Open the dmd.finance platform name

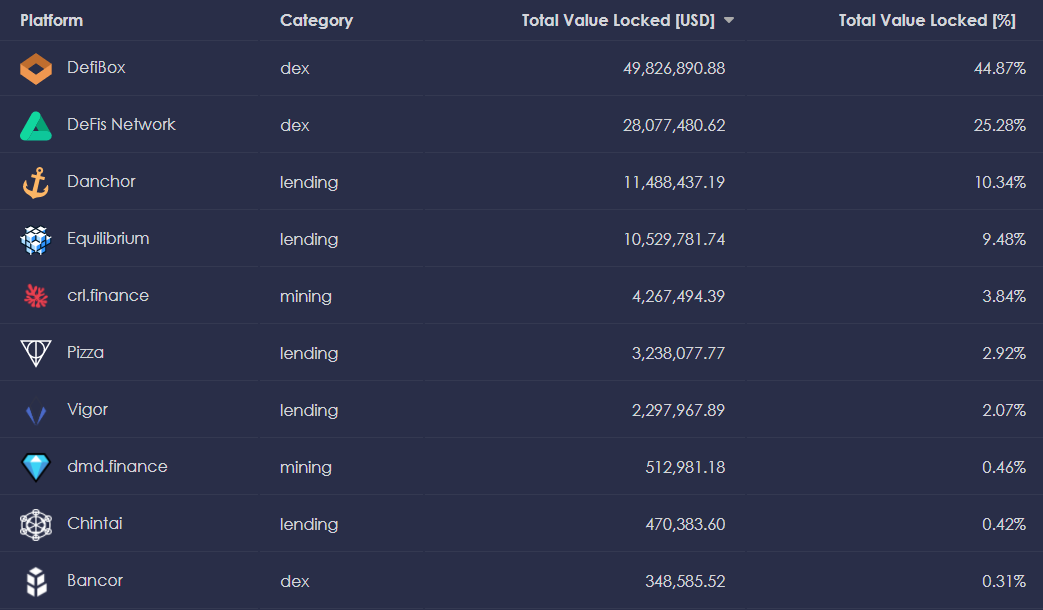117,466
